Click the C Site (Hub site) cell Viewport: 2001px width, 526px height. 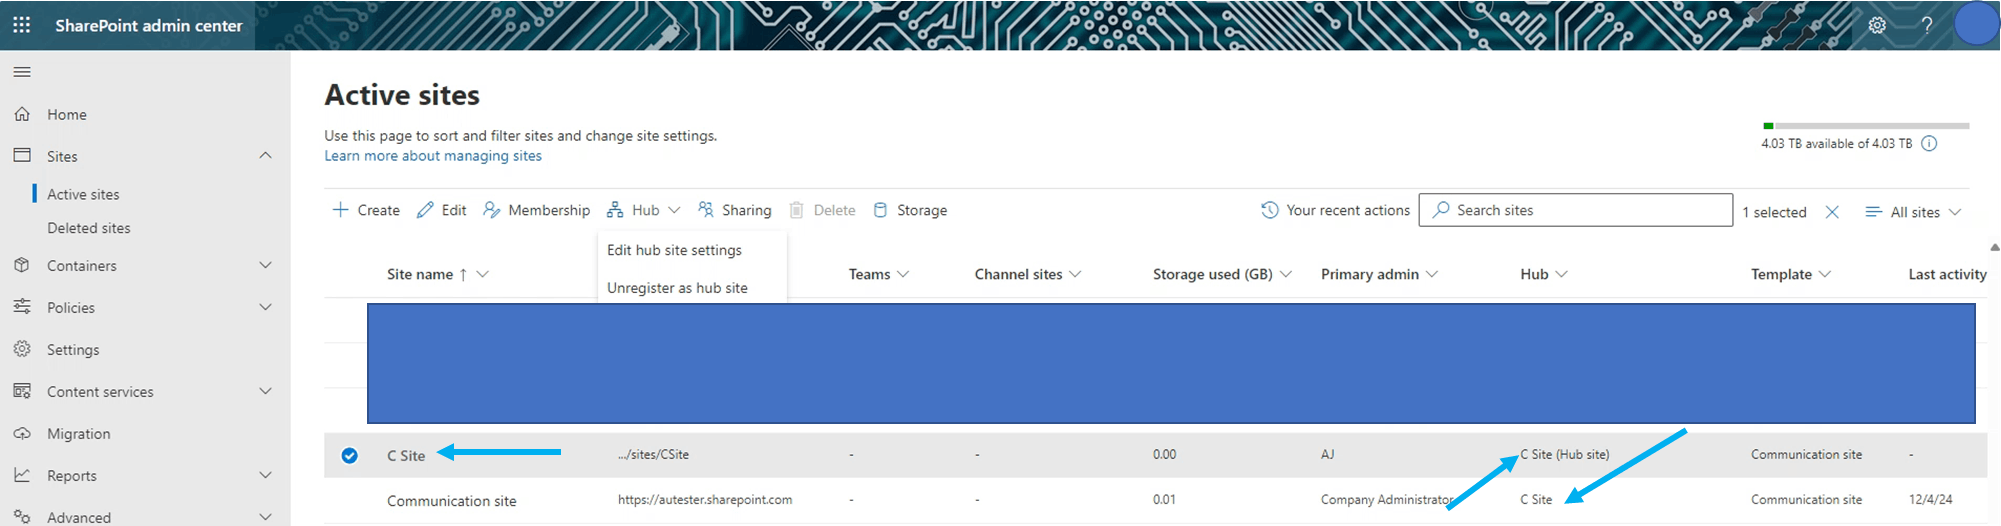pos(1565,454)
